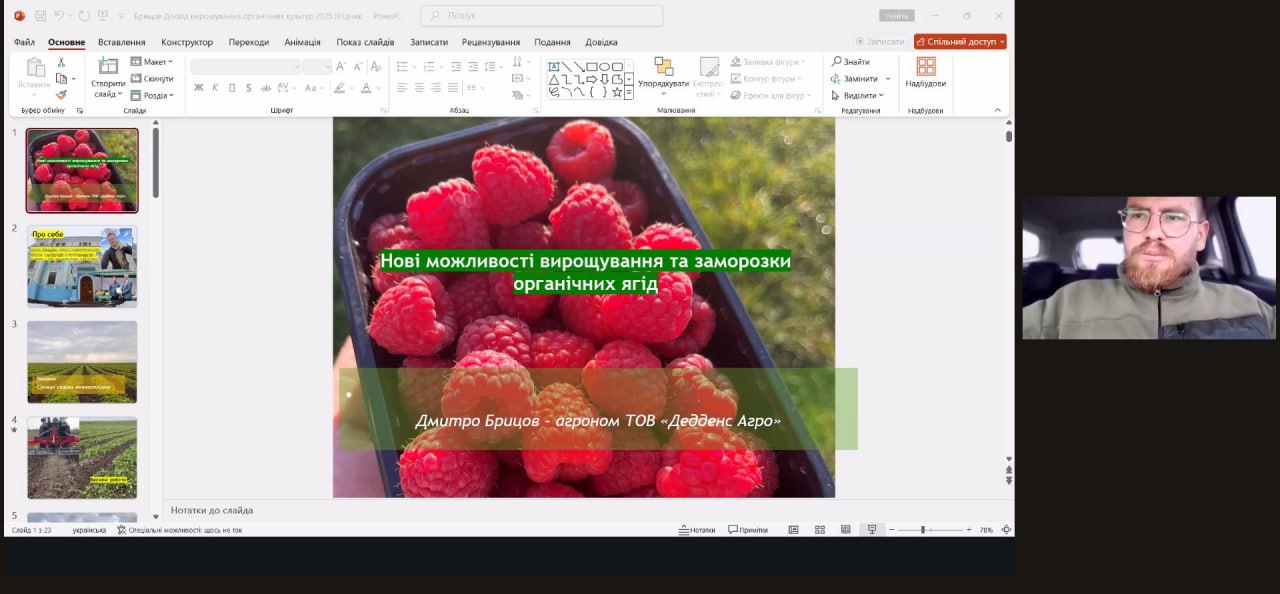Toggle Примітки comments pane in status bar
Image resolution: width=1280 pixels, height=594 pixels.
pos(747,530)
